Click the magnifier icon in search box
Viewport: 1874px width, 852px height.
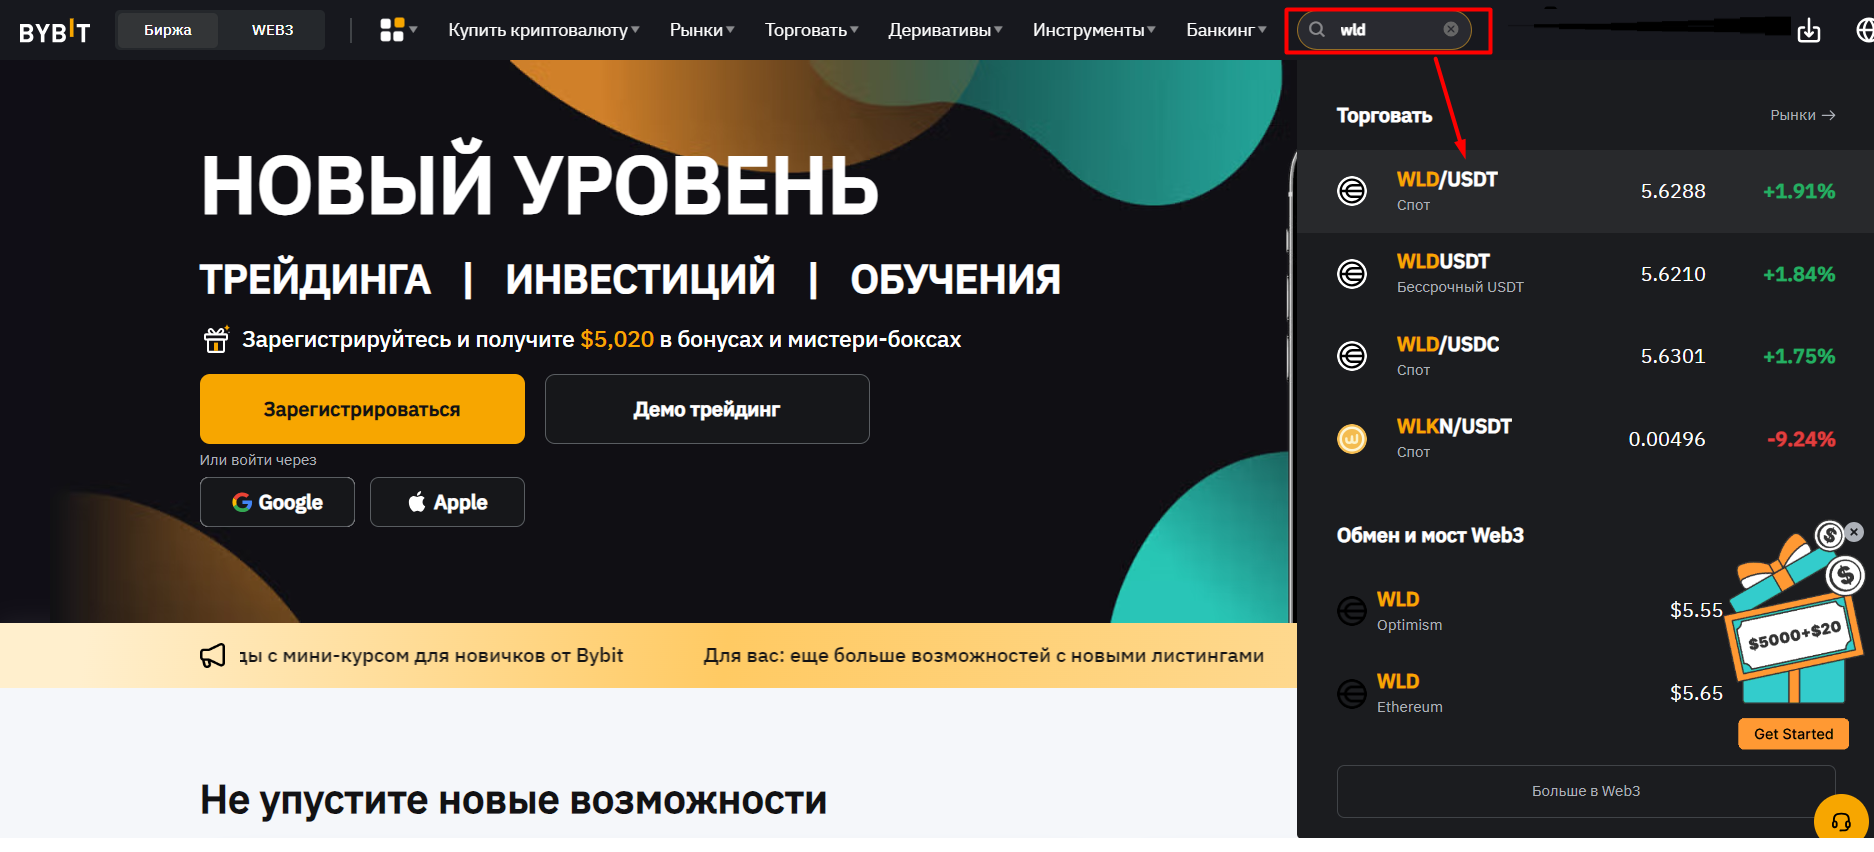click(1317, 30)
